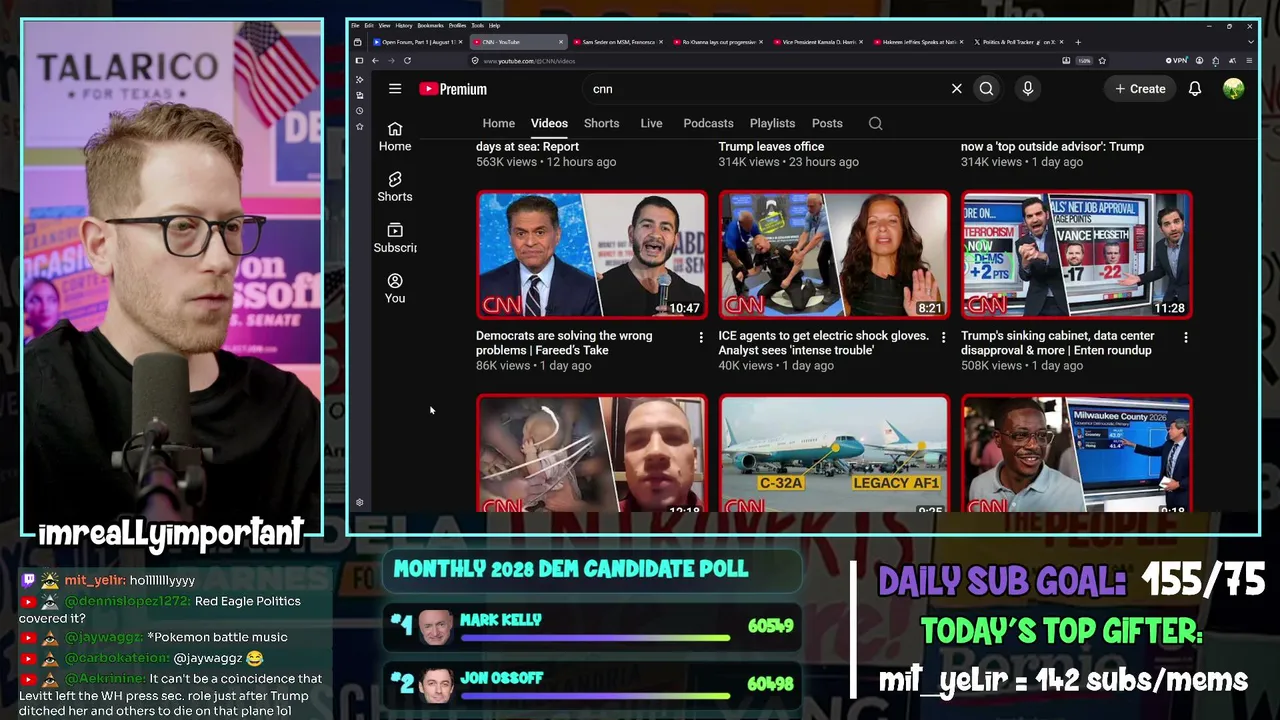
Task: Open the browser File menu
Action: click(x=355, y=25)
